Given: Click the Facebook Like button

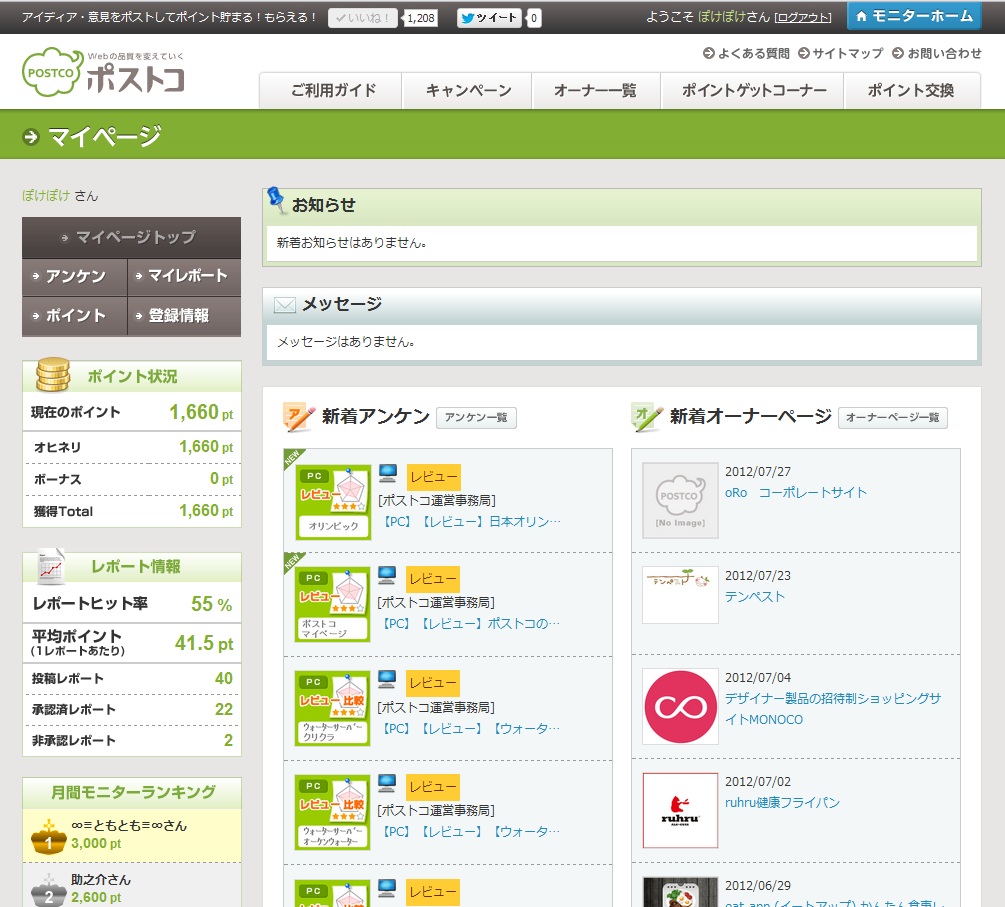Looking at the screenshot, I should coord(363,18).
